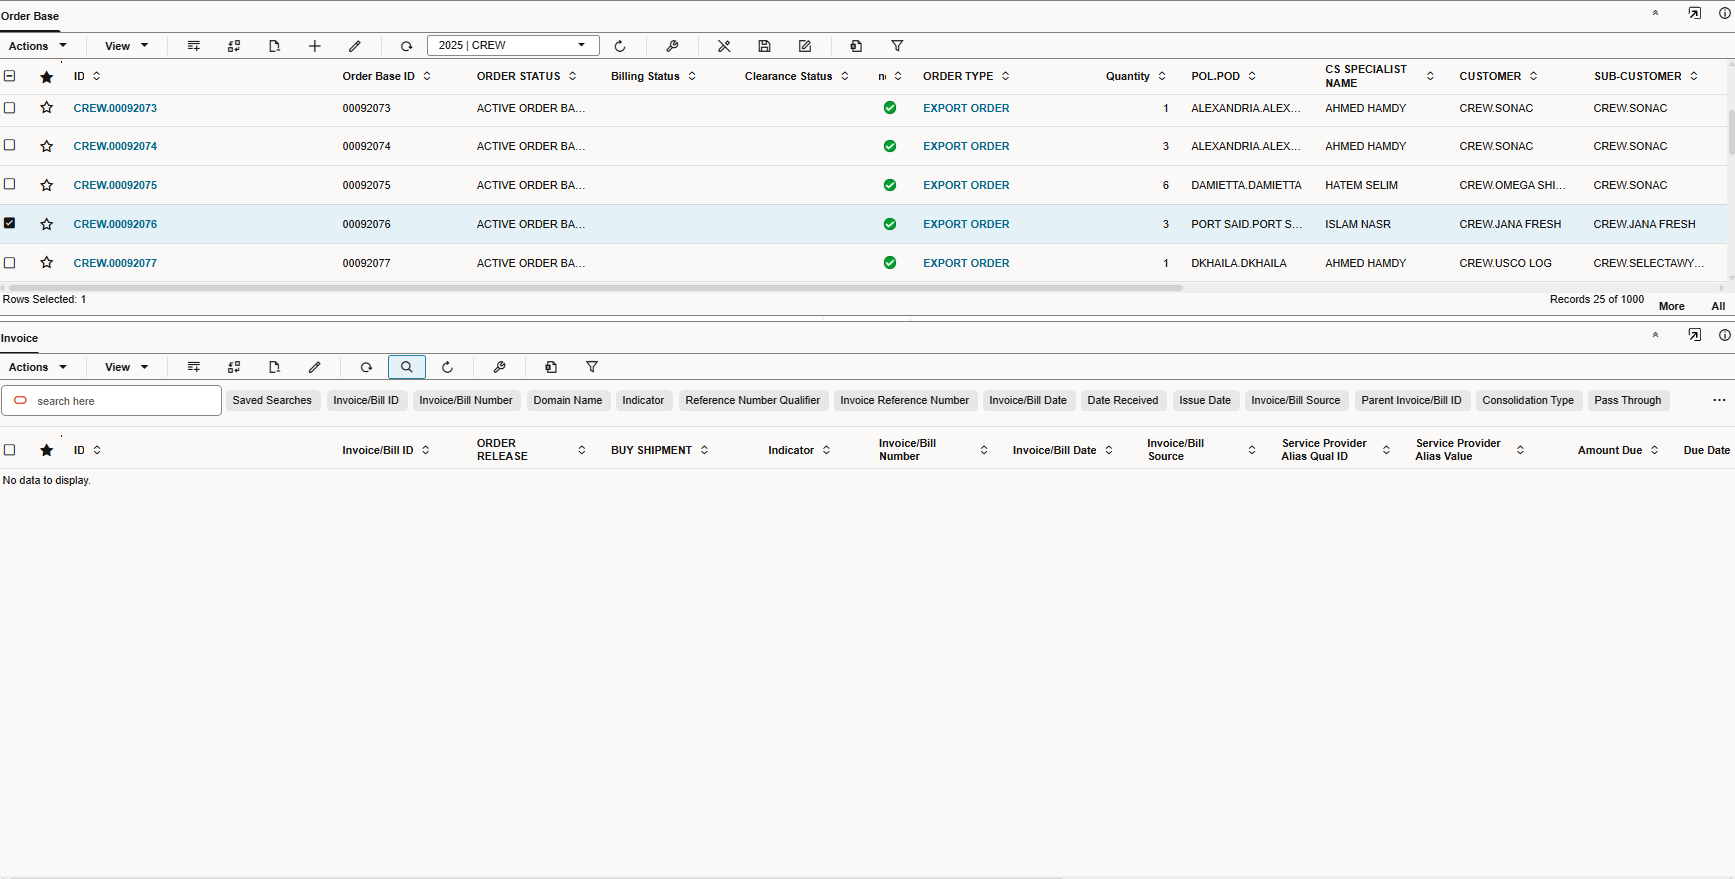1735x879 pixels.
Task: Select the Pass Through search chip
Action: pos(1628,400)
